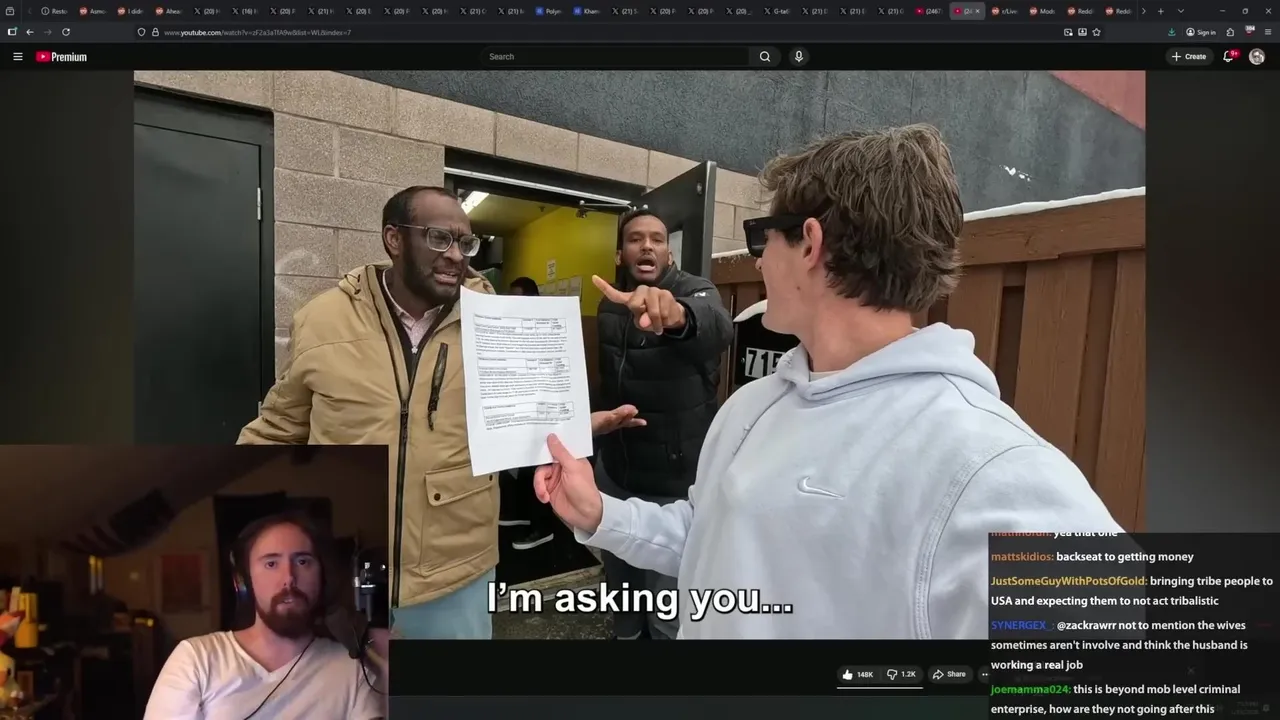Switch to the G-tail tab

pyautogui.click(x=776, y=11)
